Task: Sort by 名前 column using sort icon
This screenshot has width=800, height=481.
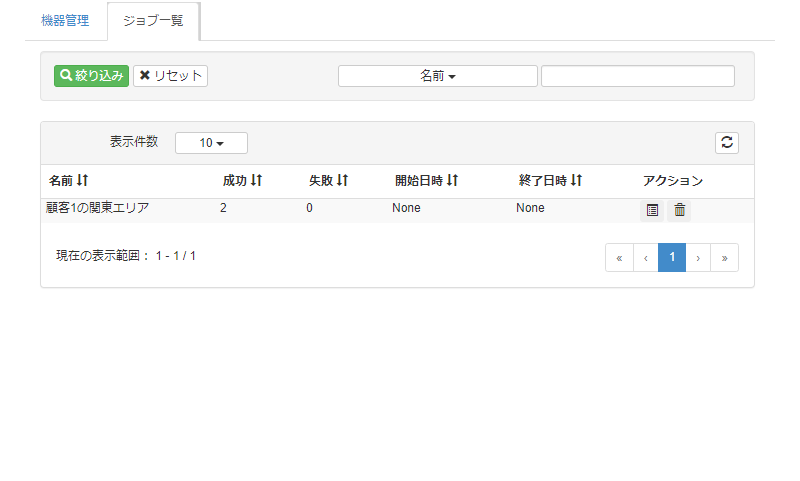Action: point(83,181)
